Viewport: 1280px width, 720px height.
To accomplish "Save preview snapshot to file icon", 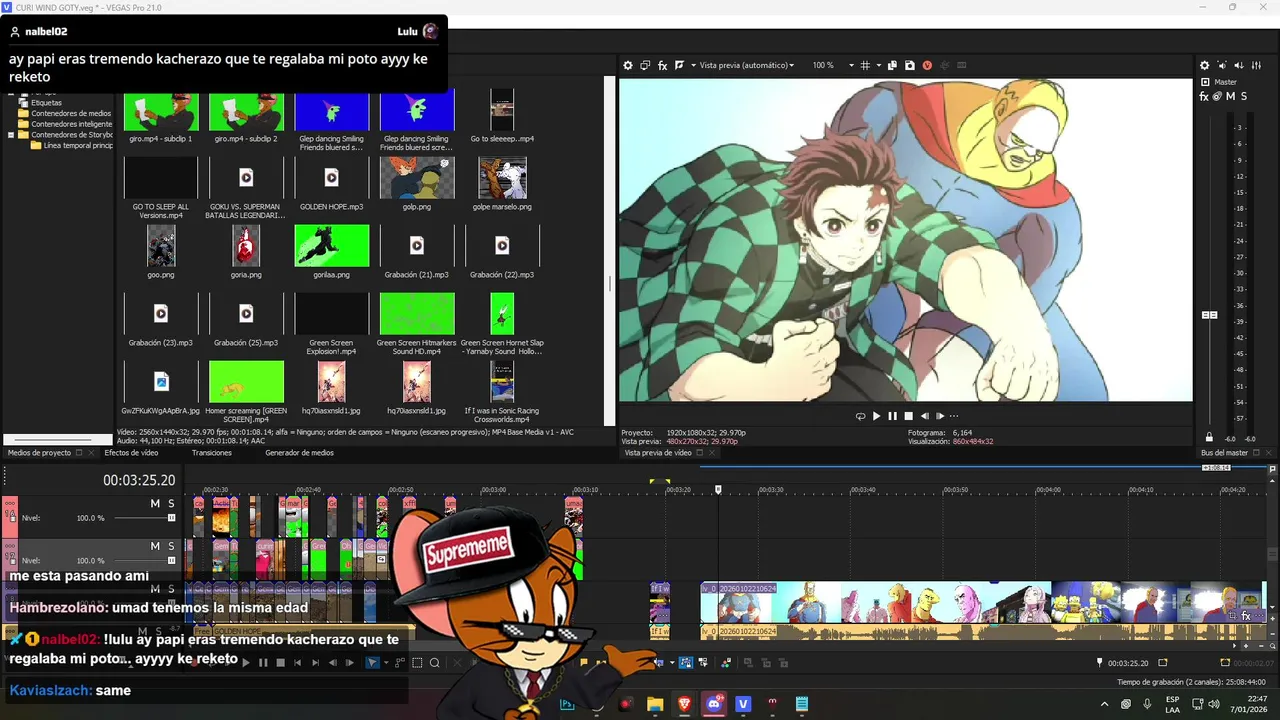I will tap(910, 65).
